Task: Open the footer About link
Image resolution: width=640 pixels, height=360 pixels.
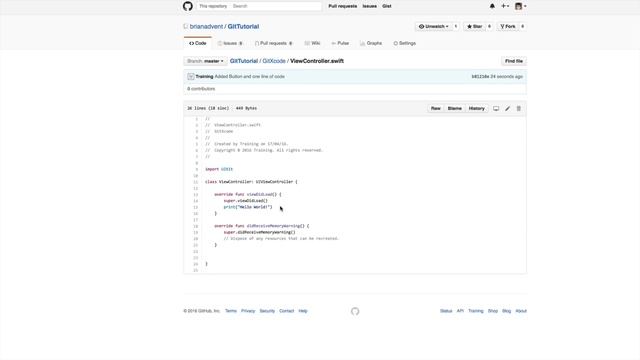Action: [521, 311]
